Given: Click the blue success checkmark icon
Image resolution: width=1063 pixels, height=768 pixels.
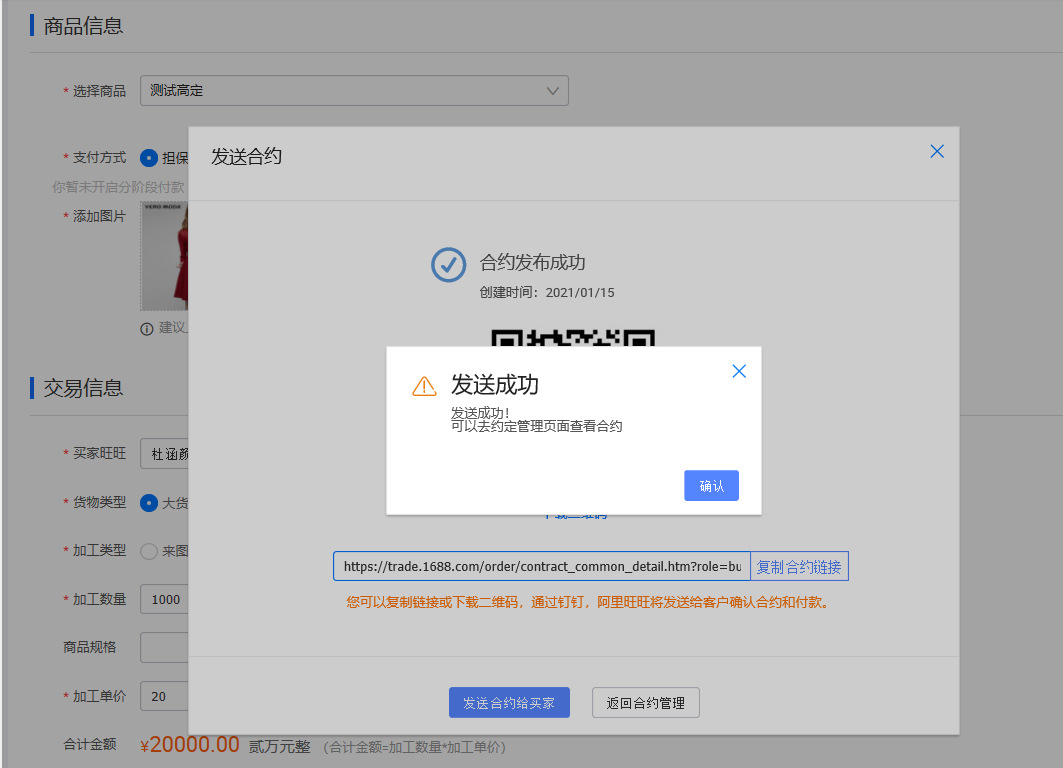Looking at the screenshot, I should pyautogui.click(x=449, y=264).
